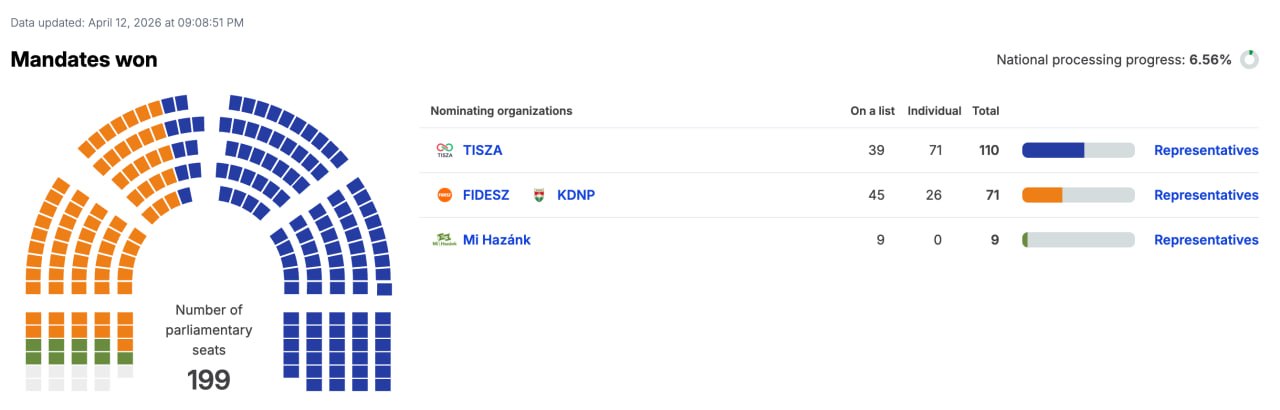The height and width of the screenshot is (410, 1280).
Task: Click the FIDESZ orange mandate progress bar
Action: click(1078, 195)
